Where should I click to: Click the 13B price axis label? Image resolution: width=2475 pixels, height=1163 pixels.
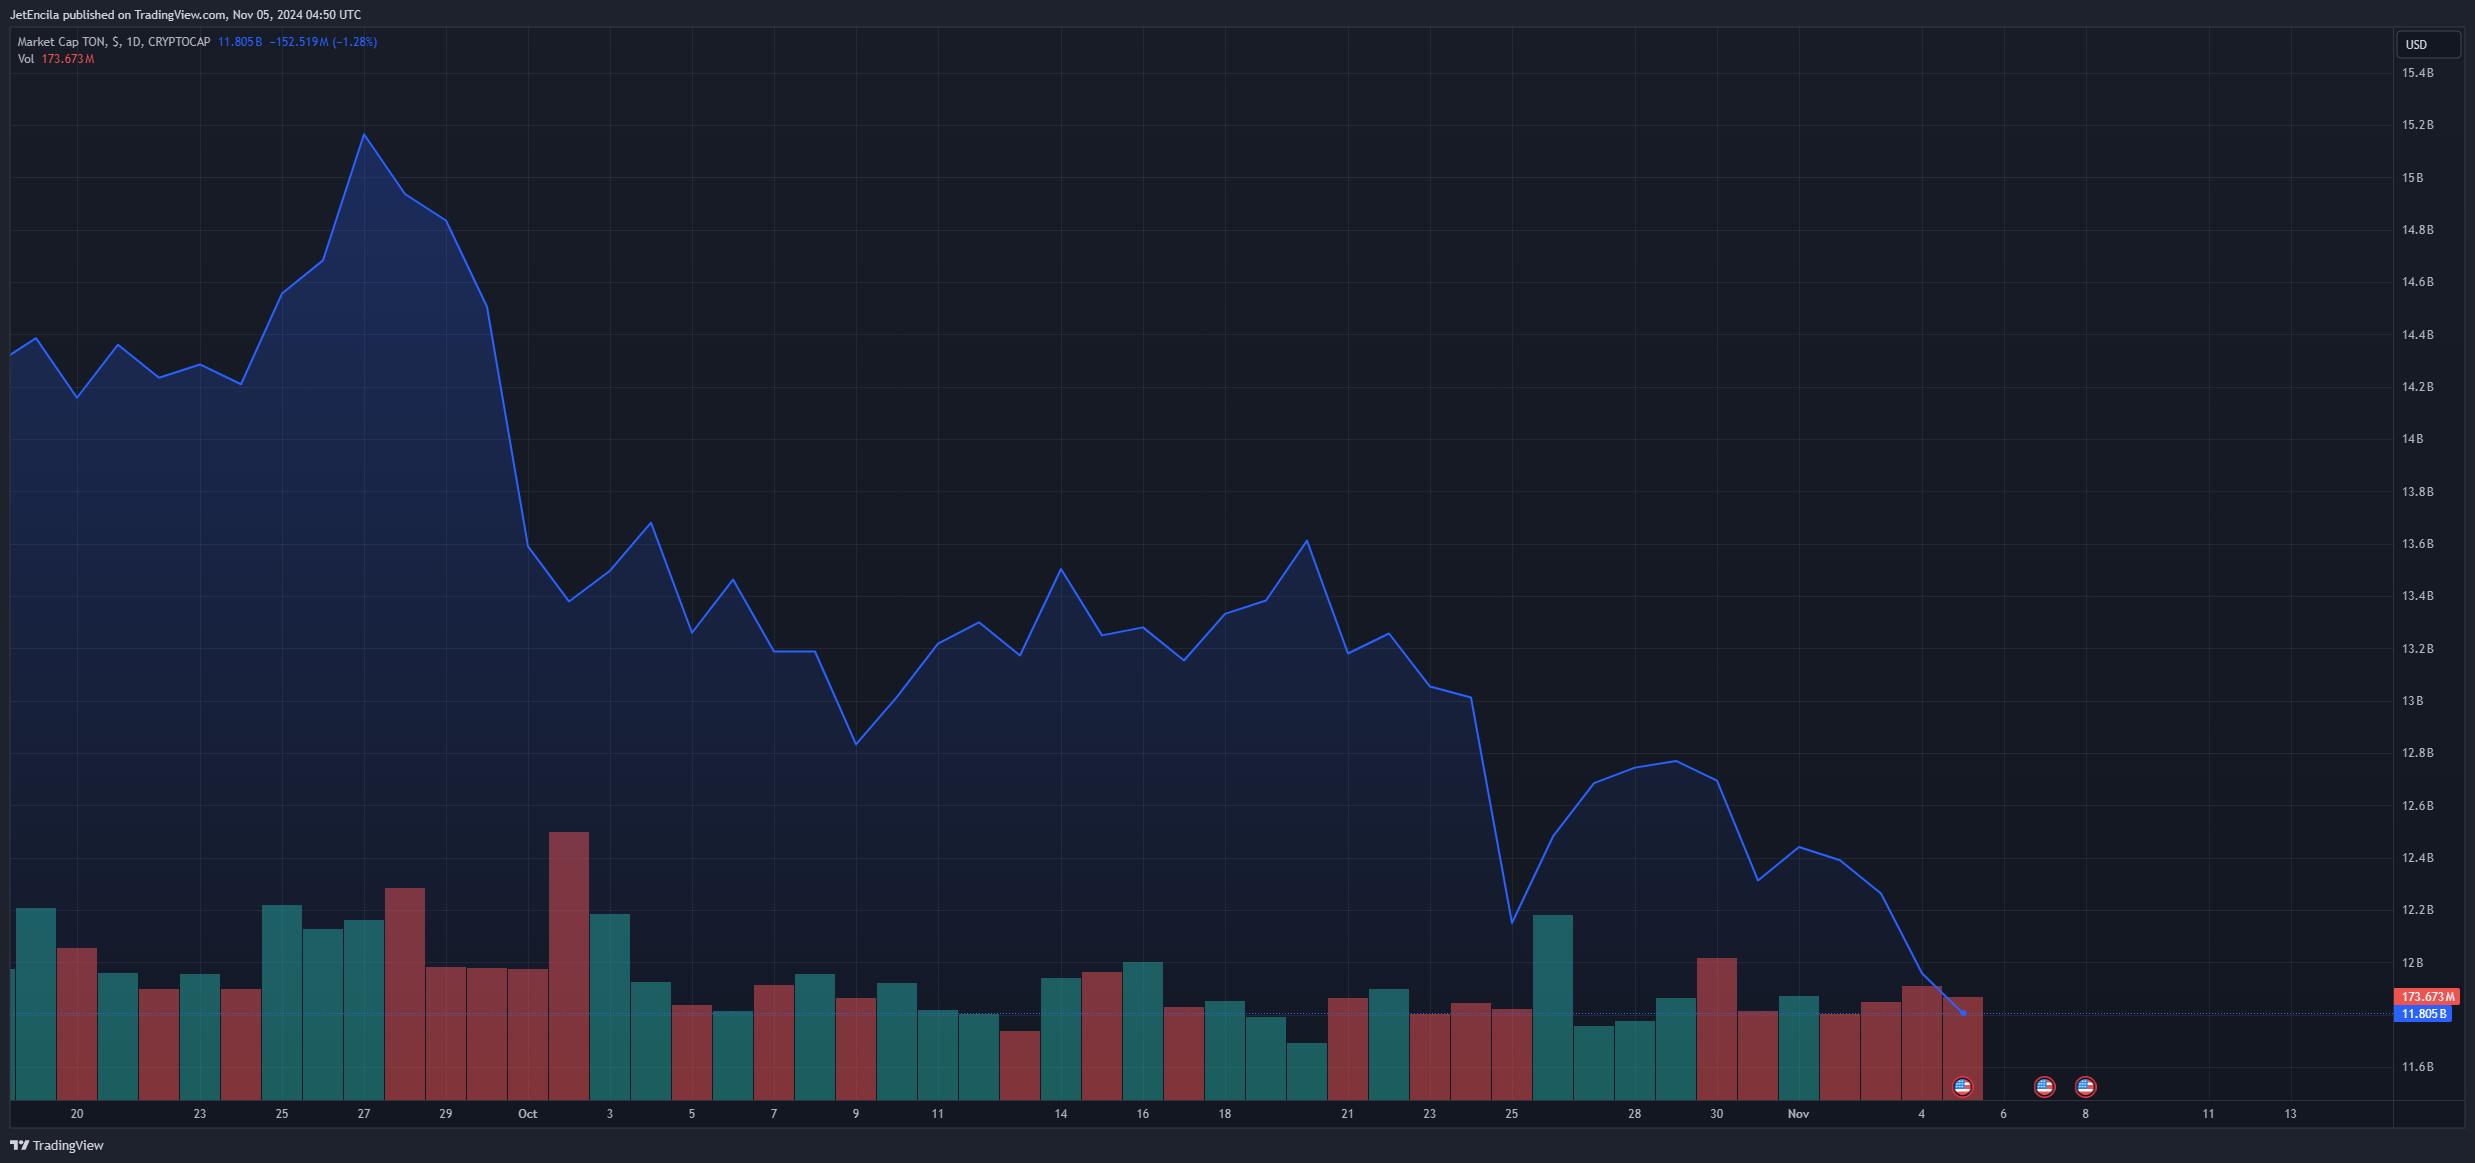tap(2412, 701)
